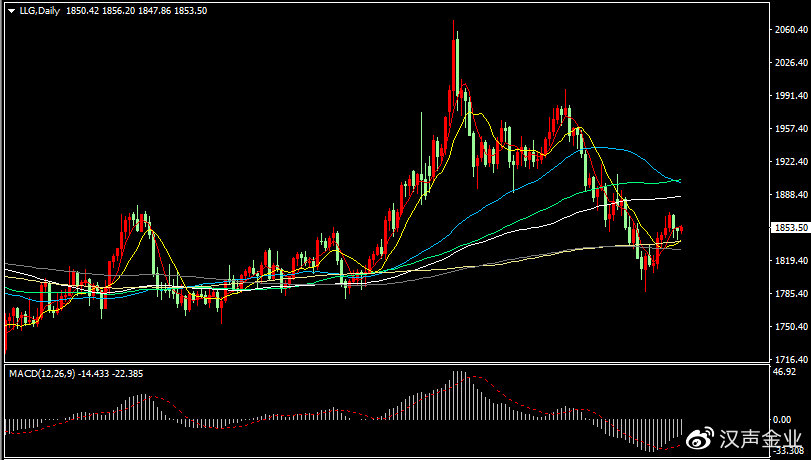Click the 1716.40 label on the price axis

click(x=791, y=359)
